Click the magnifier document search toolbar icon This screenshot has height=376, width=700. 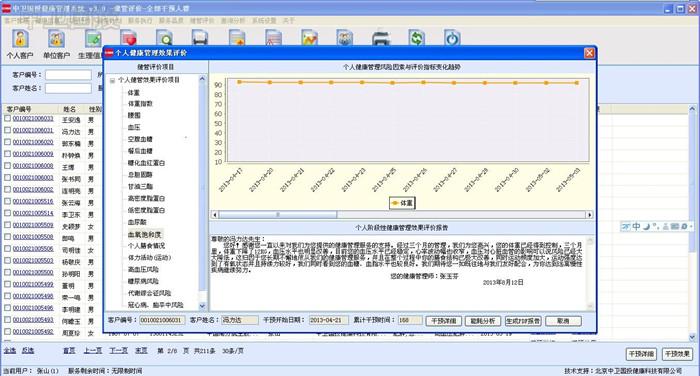coord(164,38)
